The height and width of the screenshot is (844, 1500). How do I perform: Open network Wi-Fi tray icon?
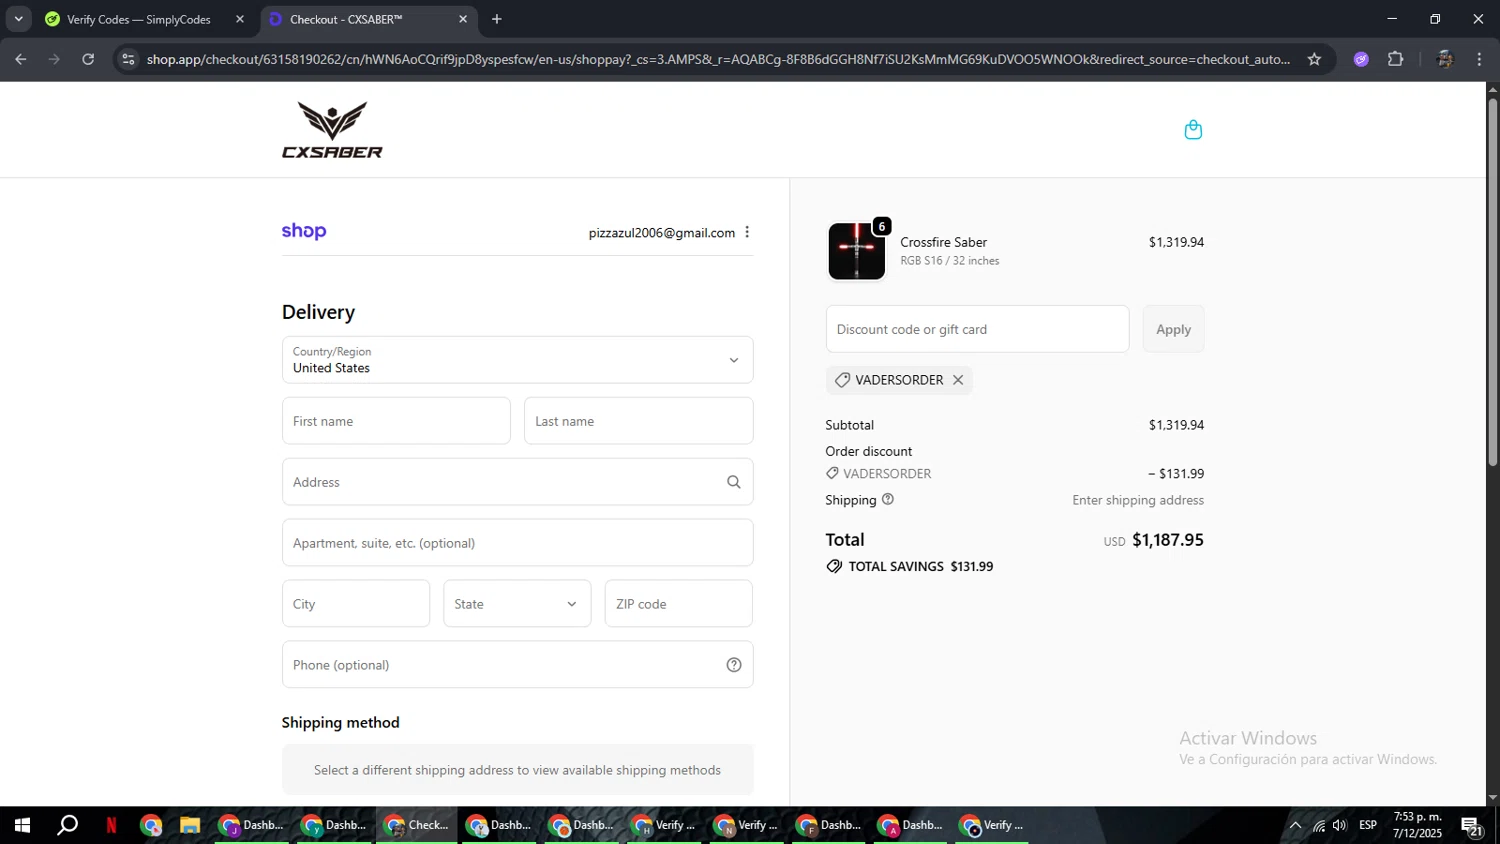1319,825
